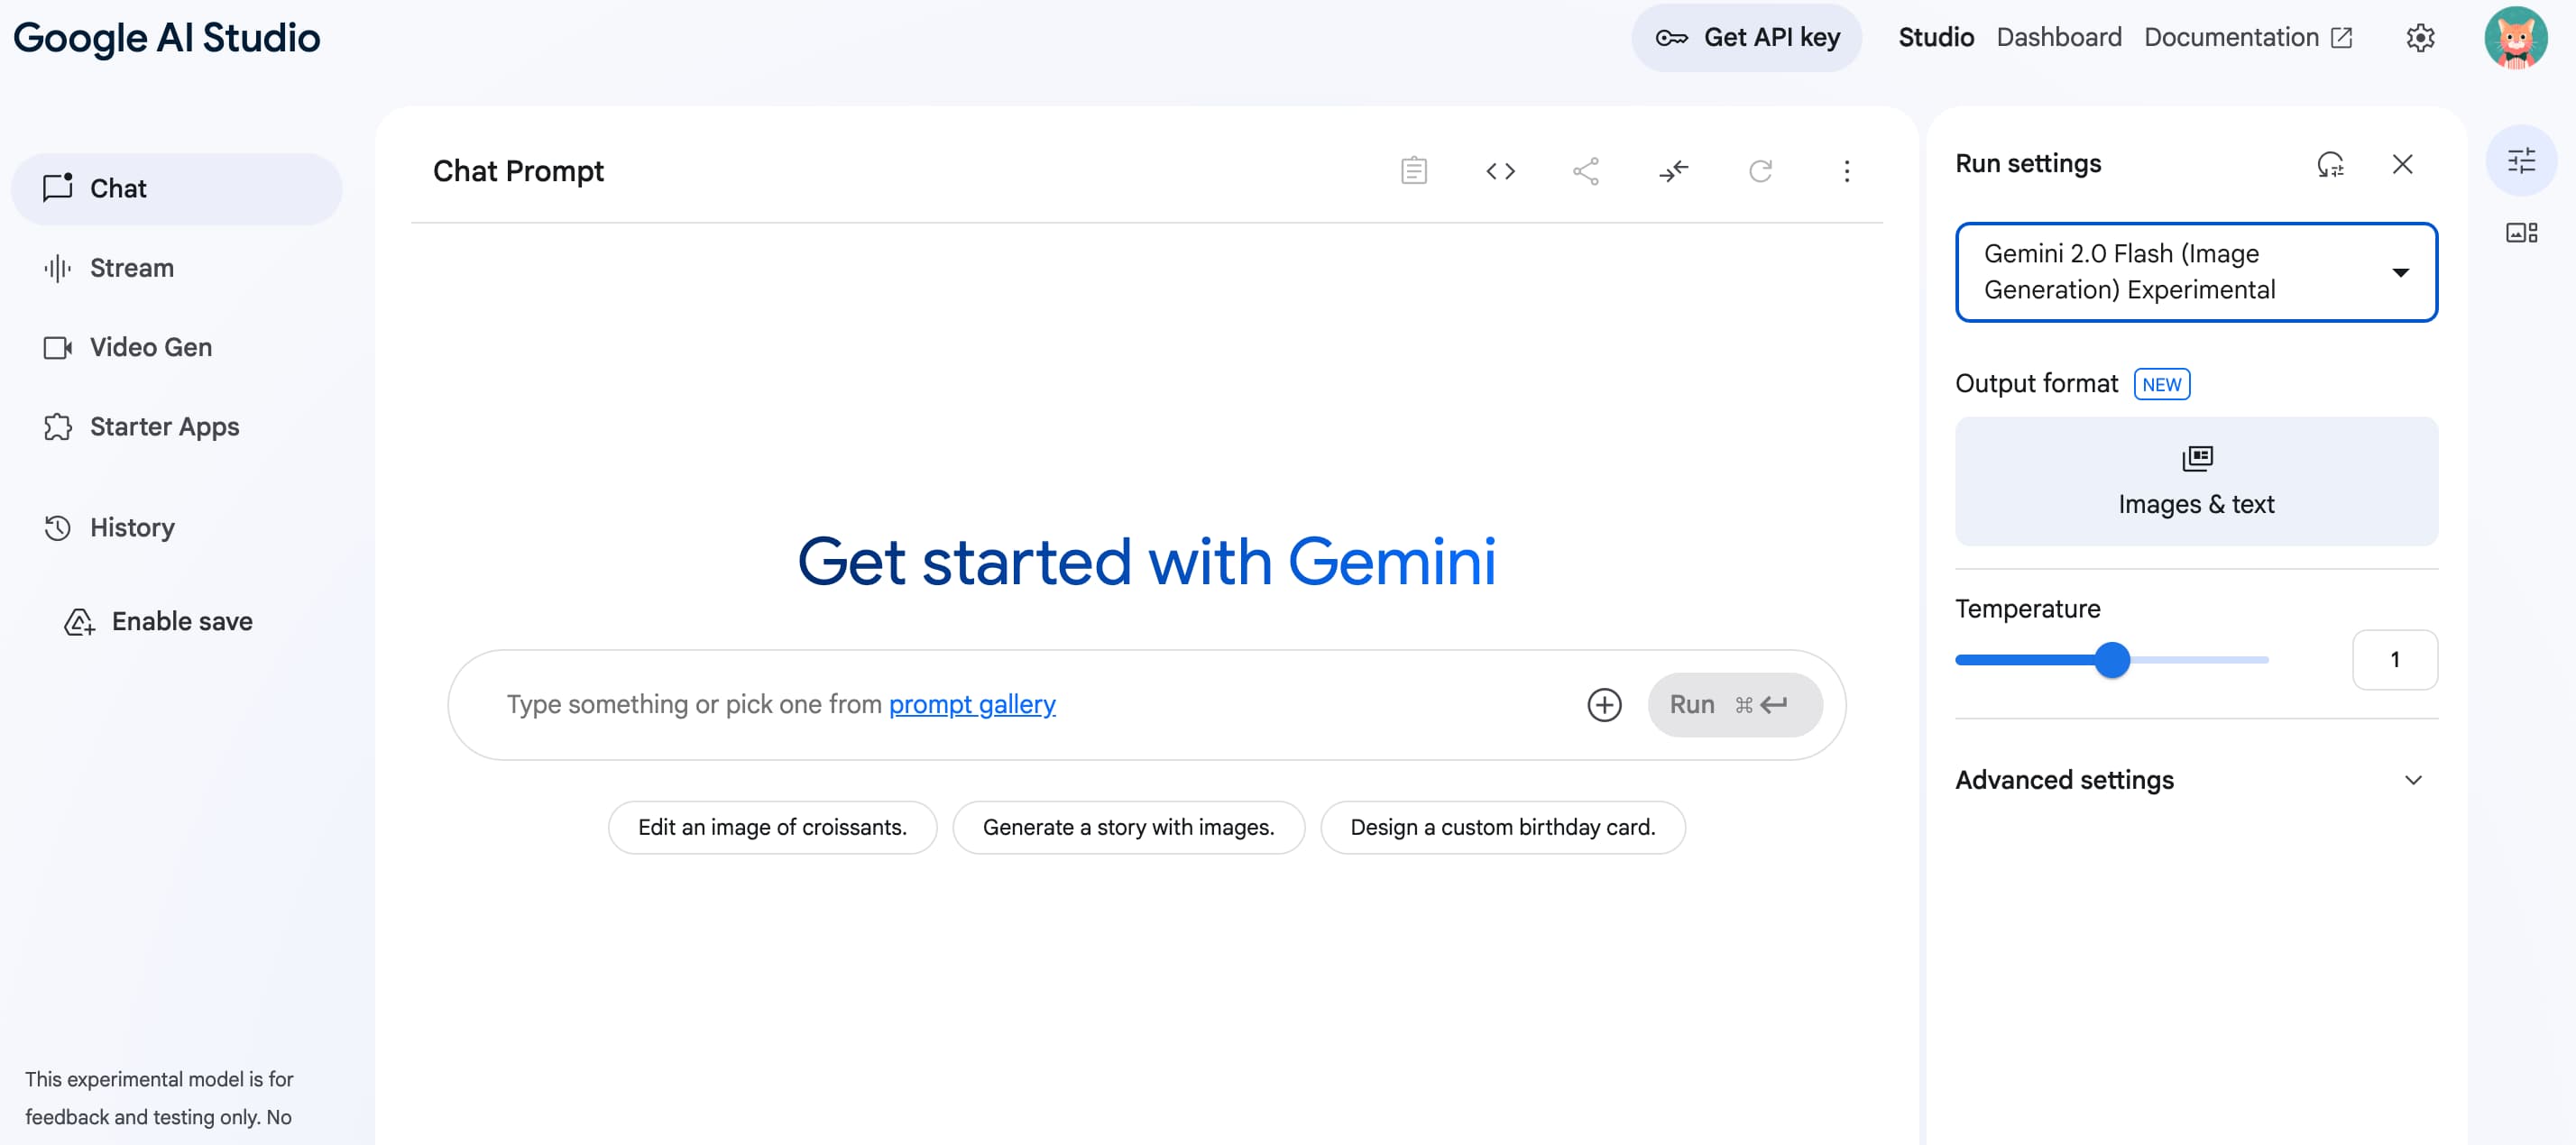This screenshot has height=1145, width=2576.
Task: Click the Starter Apps puzzle icon
Action: [58, 426]
